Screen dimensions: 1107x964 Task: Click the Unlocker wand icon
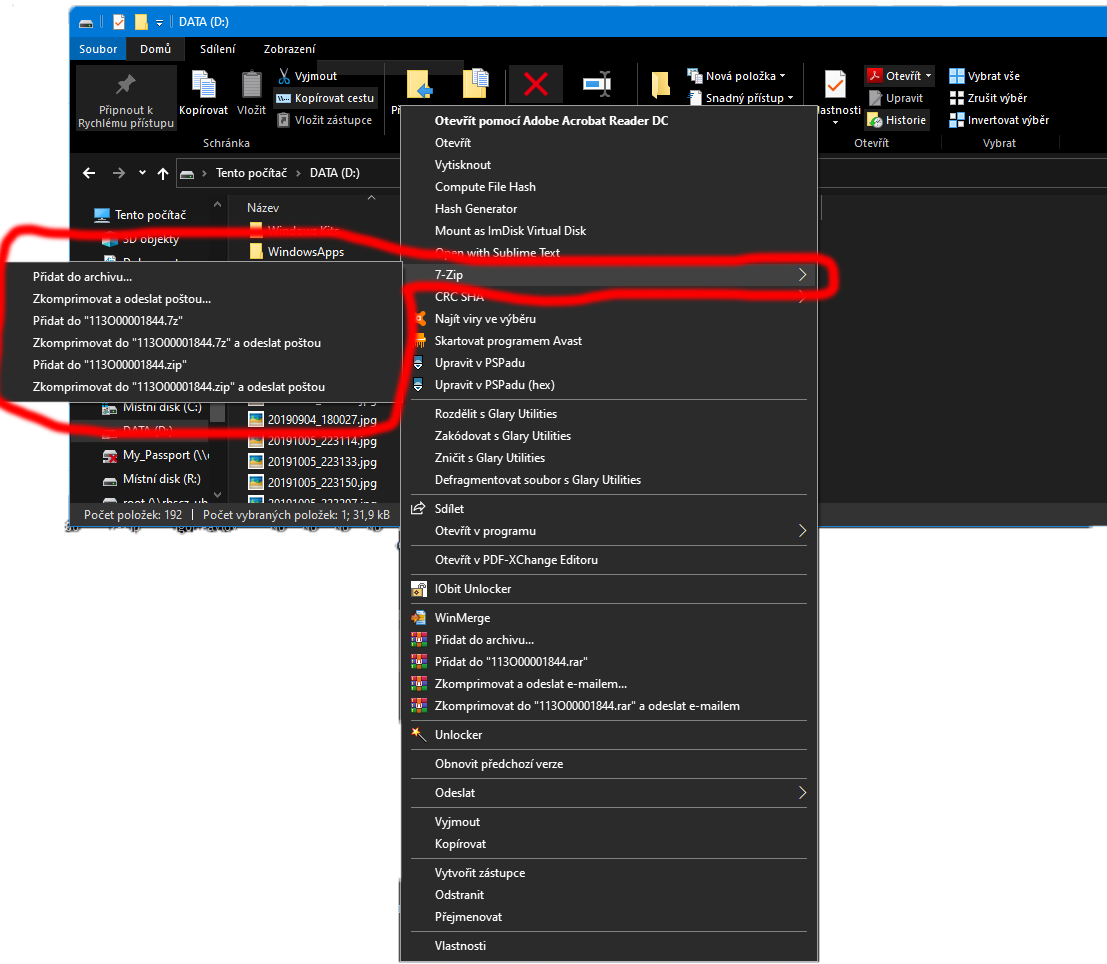pyautogui.click(x=419, y=735)
